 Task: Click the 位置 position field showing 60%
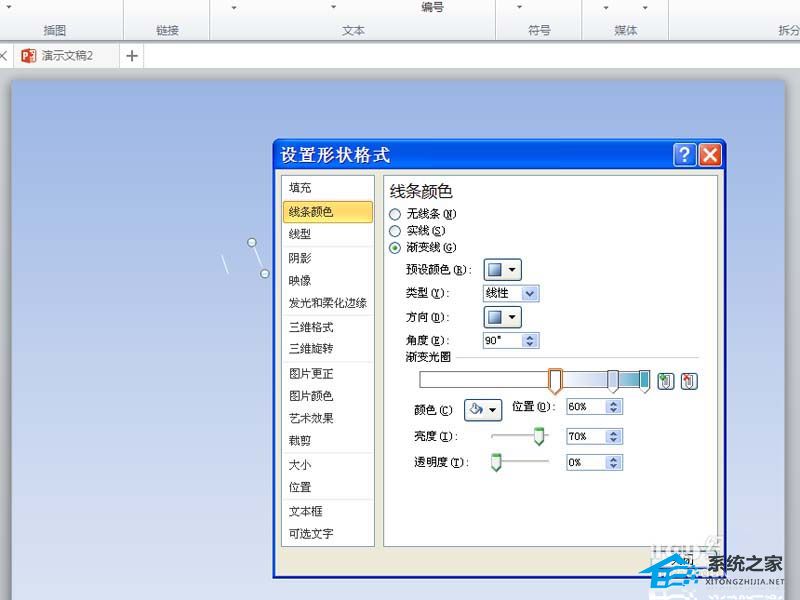[585, 407]
